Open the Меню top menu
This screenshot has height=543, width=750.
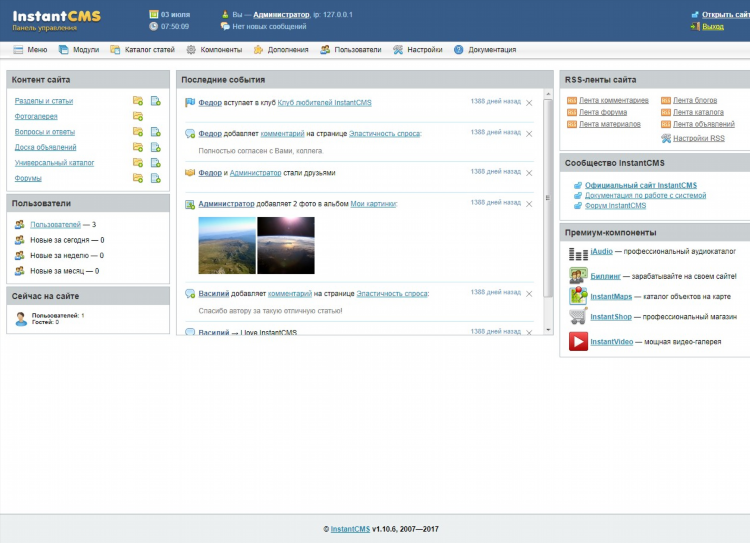(x=30, y=50)
